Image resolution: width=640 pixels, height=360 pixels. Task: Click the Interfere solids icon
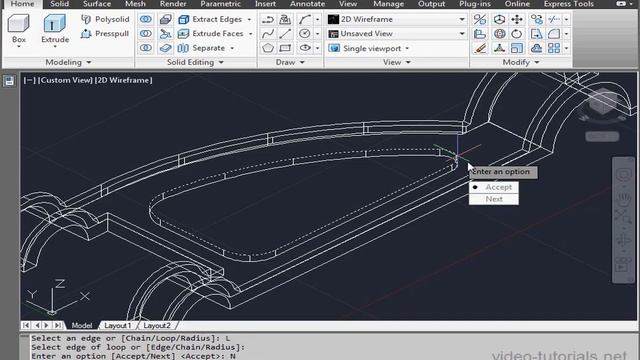[165, 19]
